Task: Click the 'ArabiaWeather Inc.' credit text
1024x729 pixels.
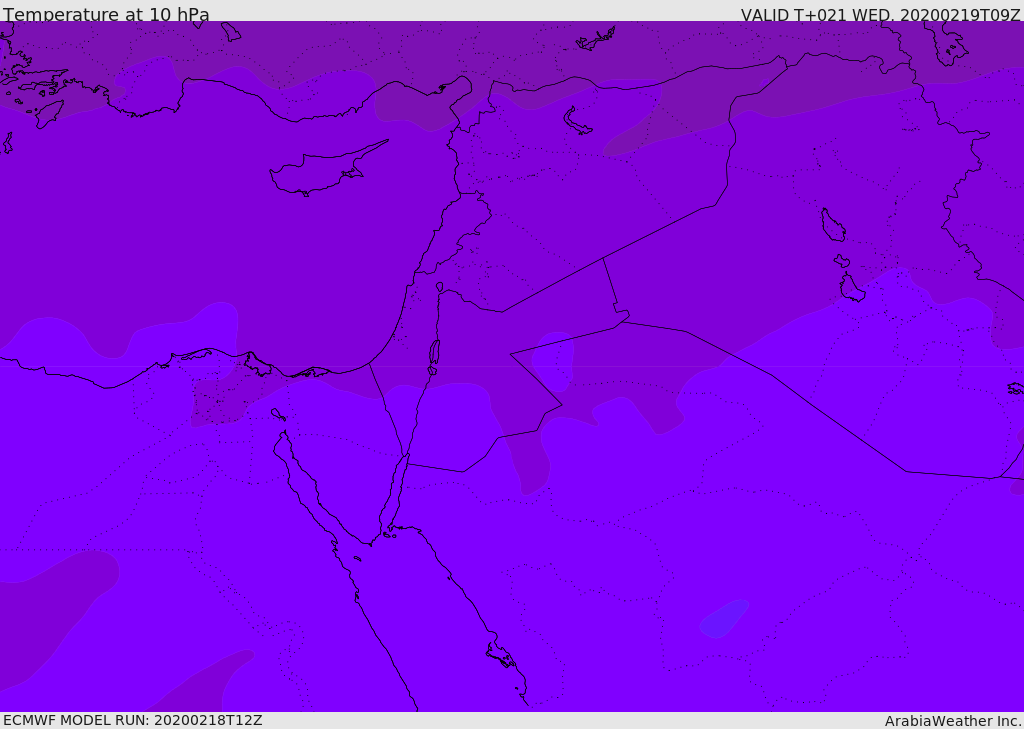Action: 953,721
